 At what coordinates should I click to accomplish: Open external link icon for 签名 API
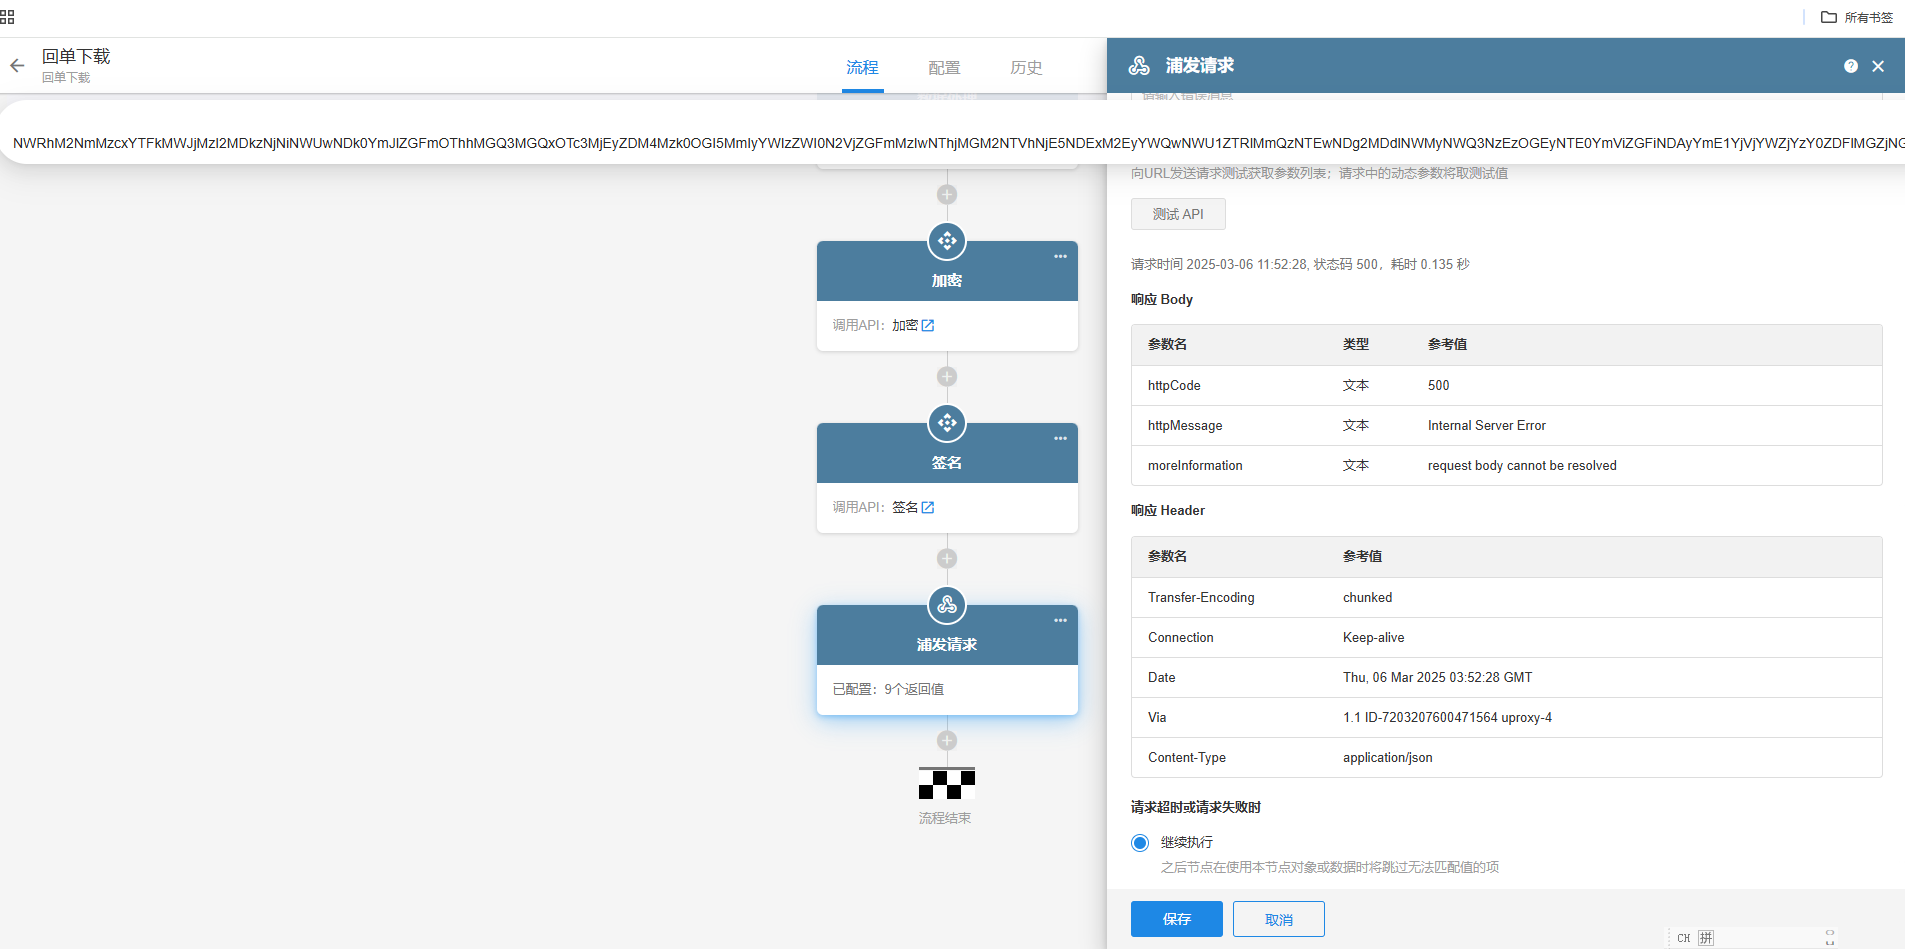pos(928,507)
